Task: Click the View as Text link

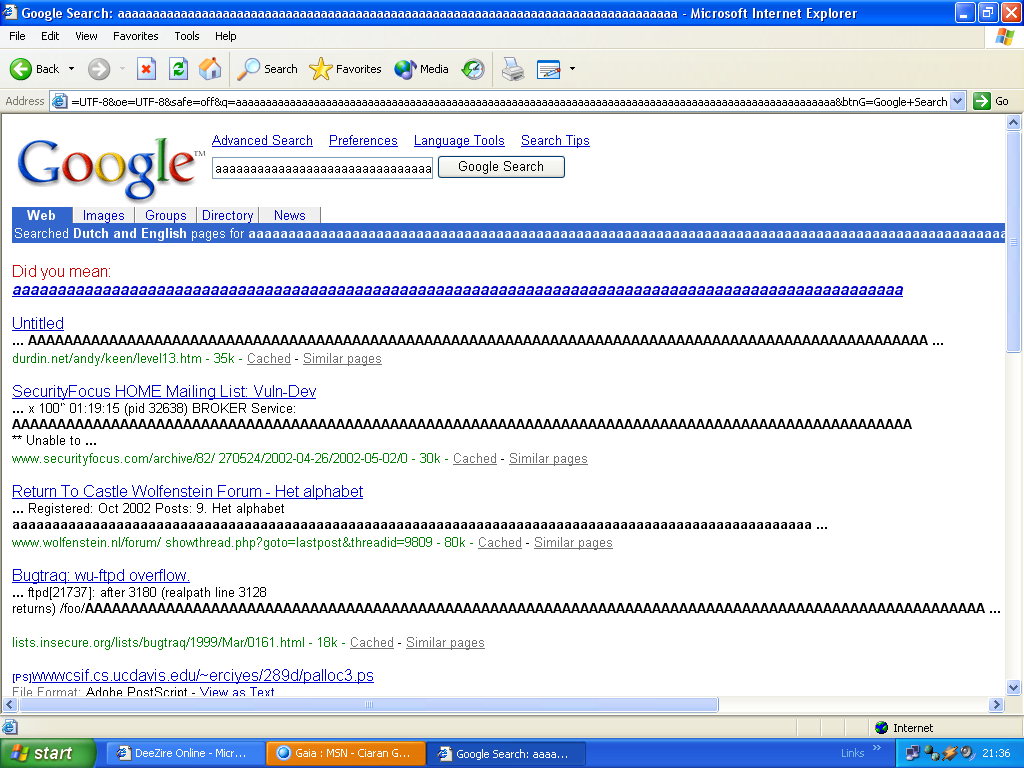Action: [x=236, y=691]
